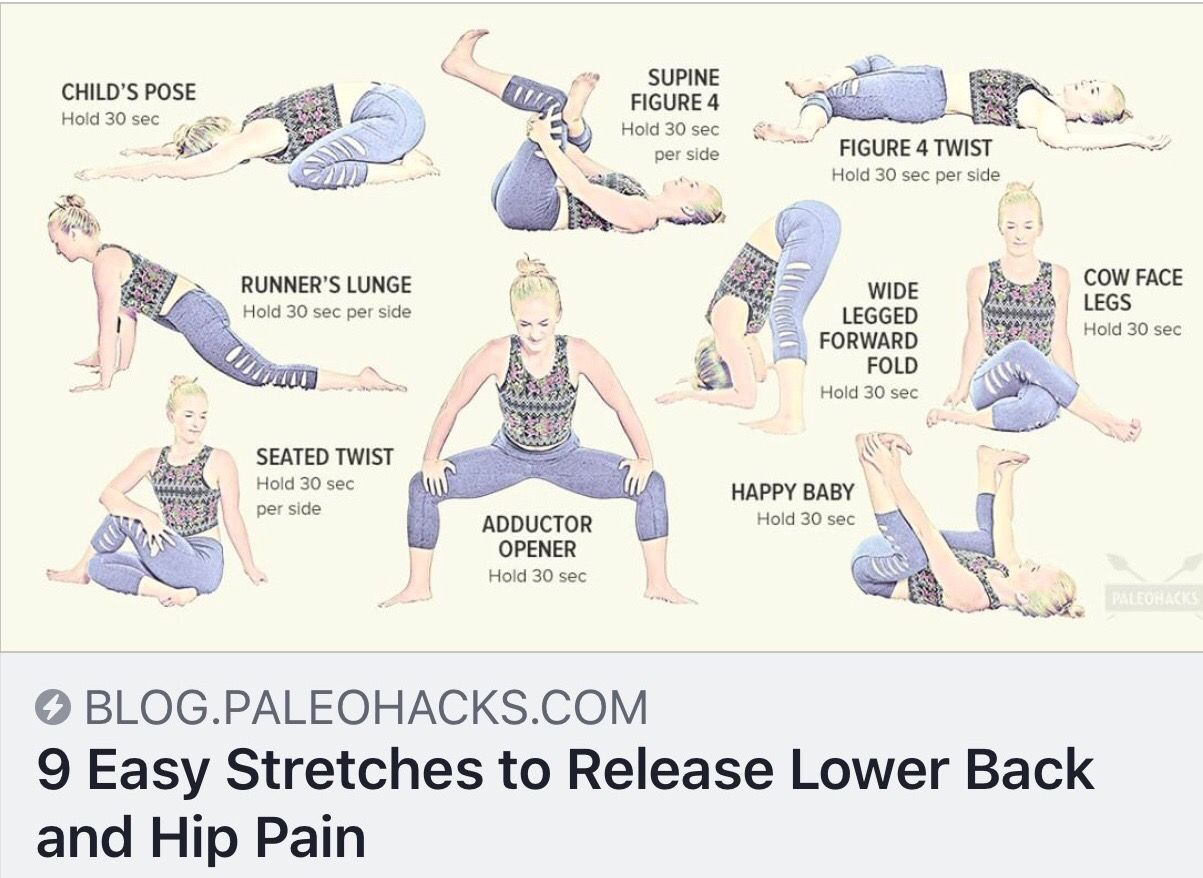Screen dimensions: 1203x878
Task: Click the RUNNER'S LUNGE text label
Action: point(326,285)
